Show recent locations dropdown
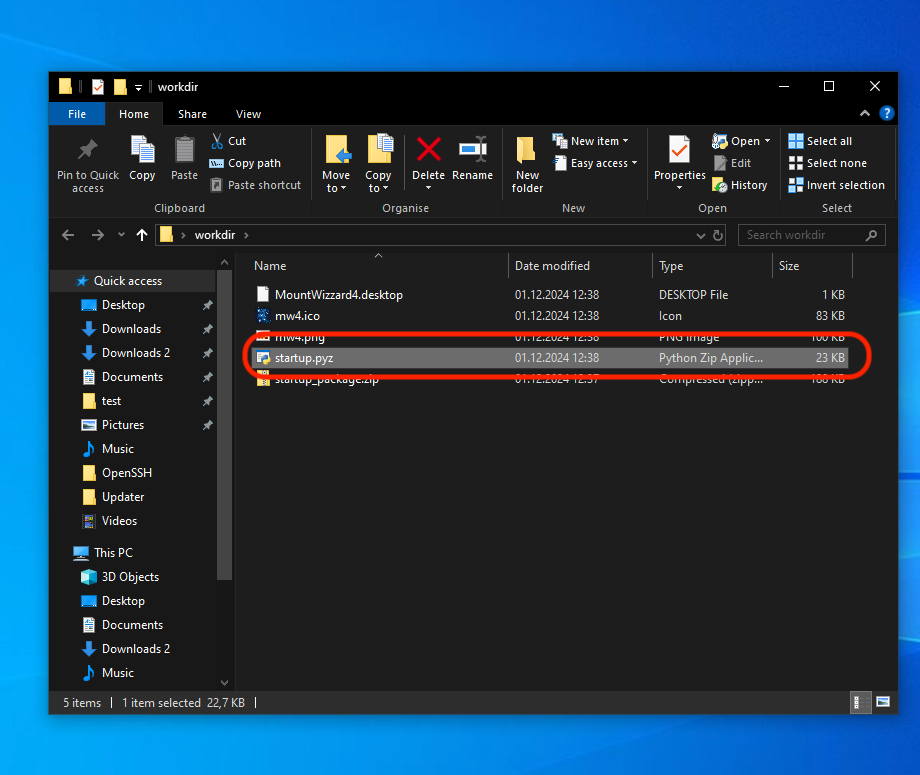This screenshot has width=920, height=775. [121, 235]
